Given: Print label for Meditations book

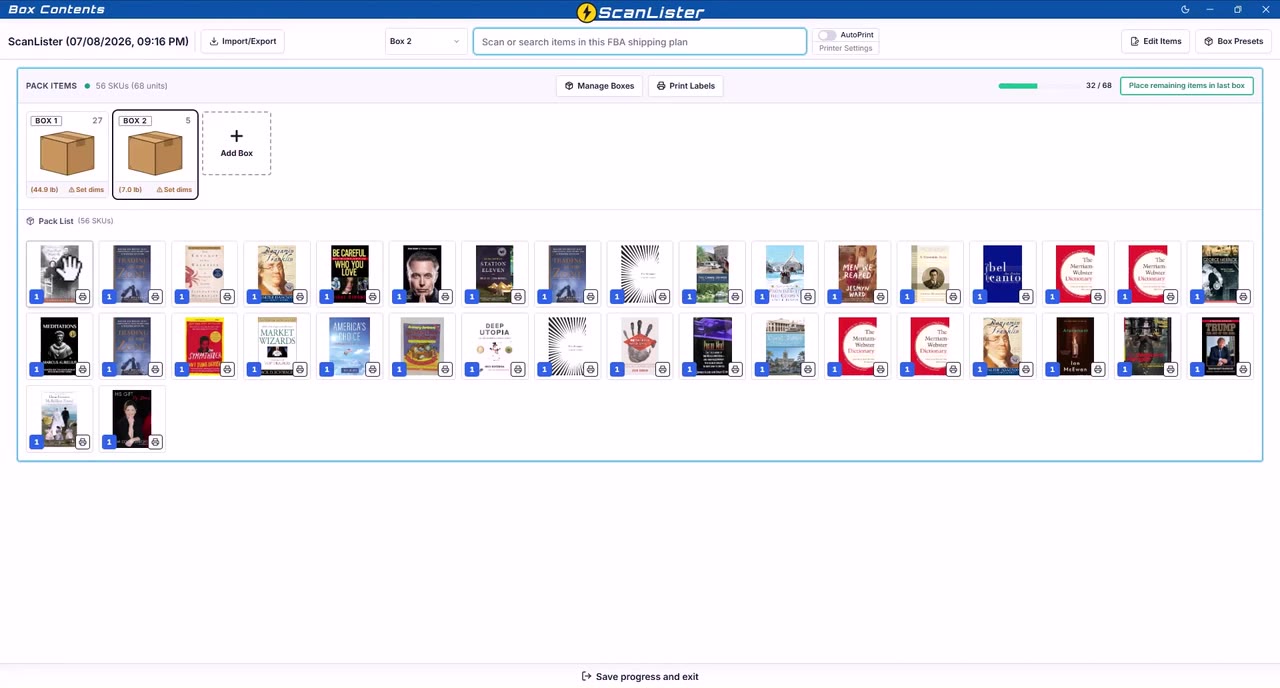Looking at the screenshot, I should (x=83, y=369).
